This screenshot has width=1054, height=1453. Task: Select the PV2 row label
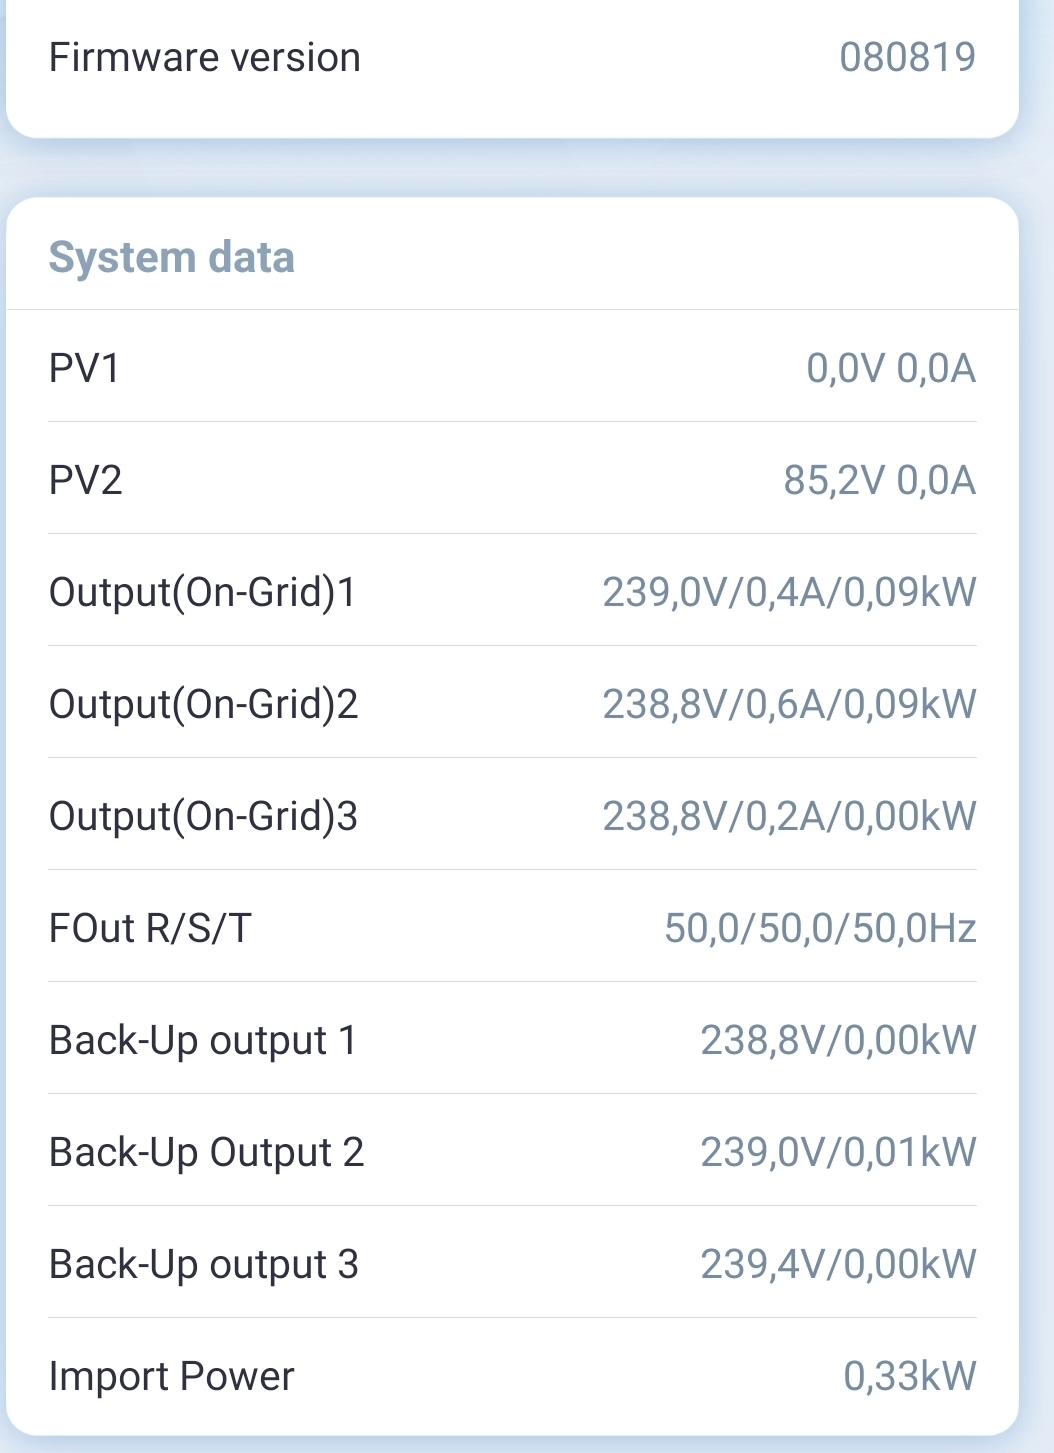[x=85, y=480]
